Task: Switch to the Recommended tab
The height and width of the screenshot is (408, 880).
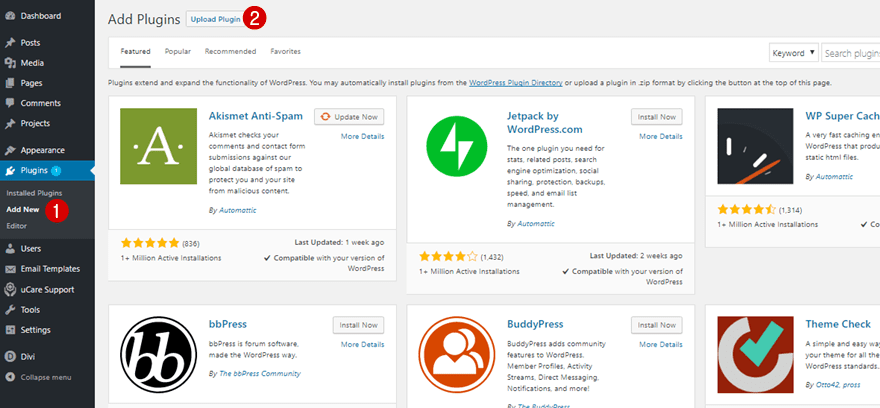Action: pos(230,51)
